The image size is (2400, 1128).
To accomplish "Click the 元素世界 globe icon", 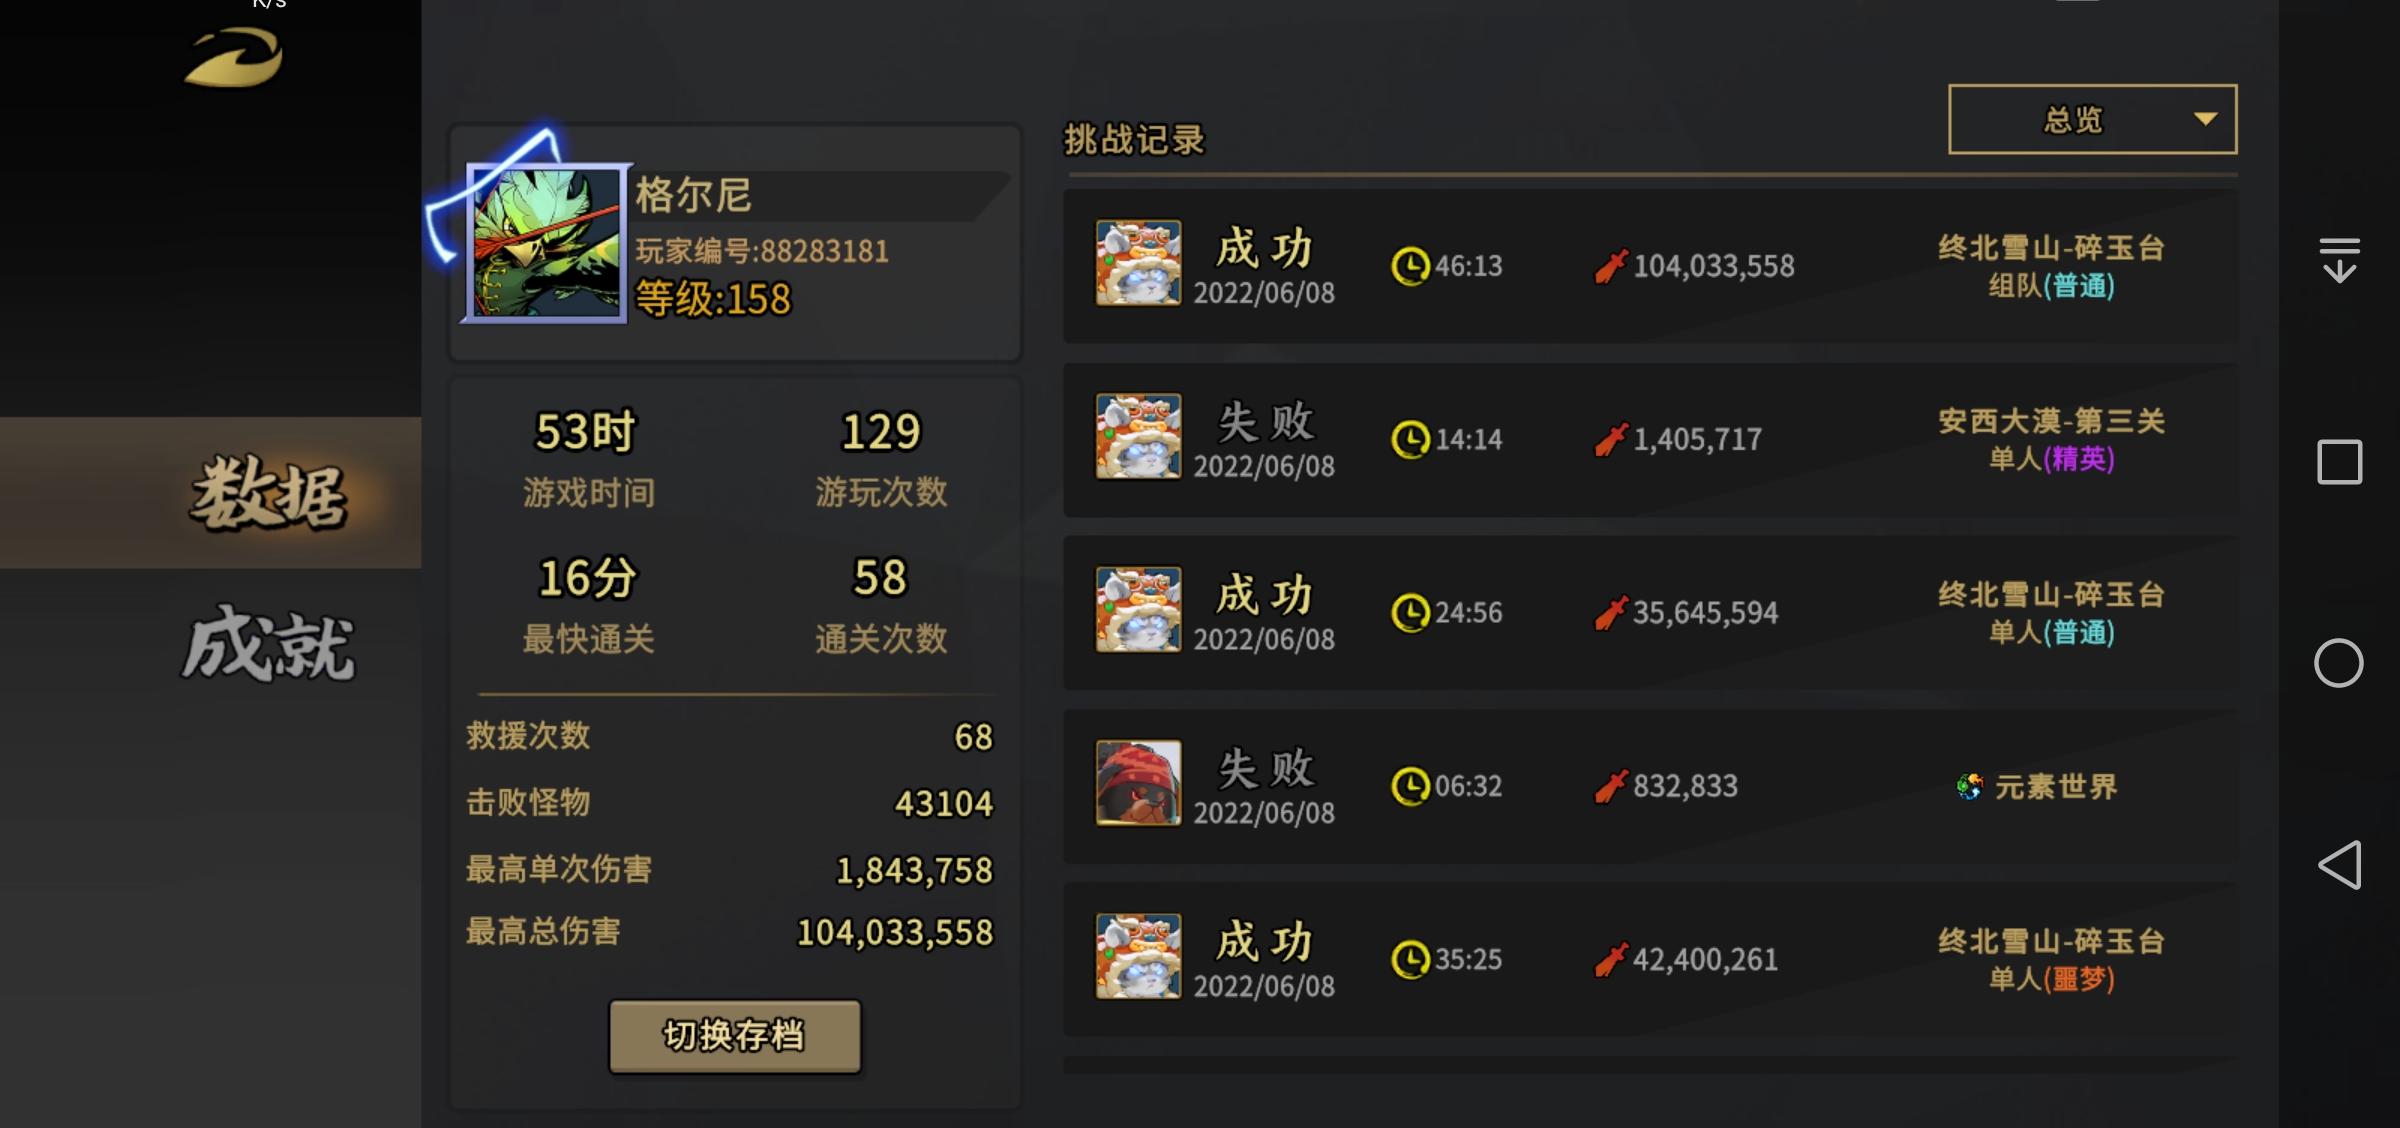I will (x=1969, y=787).
